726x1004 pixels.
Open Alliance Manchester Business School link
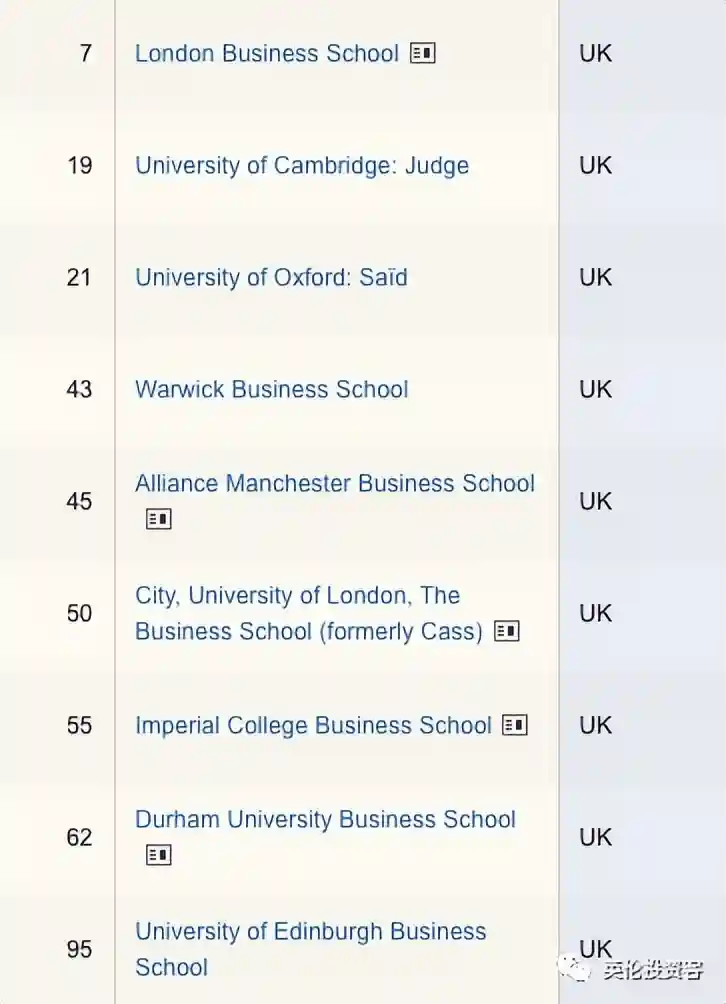point(334,484)
